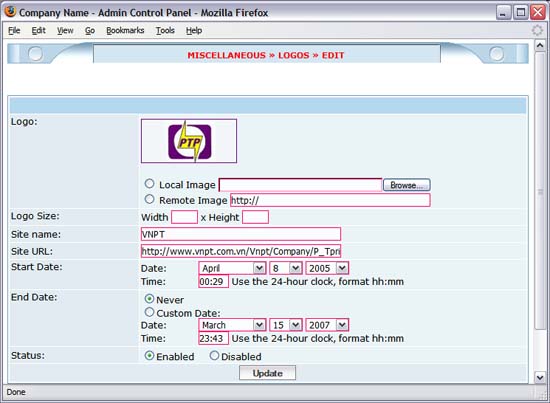Click the scrollbar up arrow
The width and height of the screenshot is (550, 403).
pyautogui.click(x=540, y=45)
